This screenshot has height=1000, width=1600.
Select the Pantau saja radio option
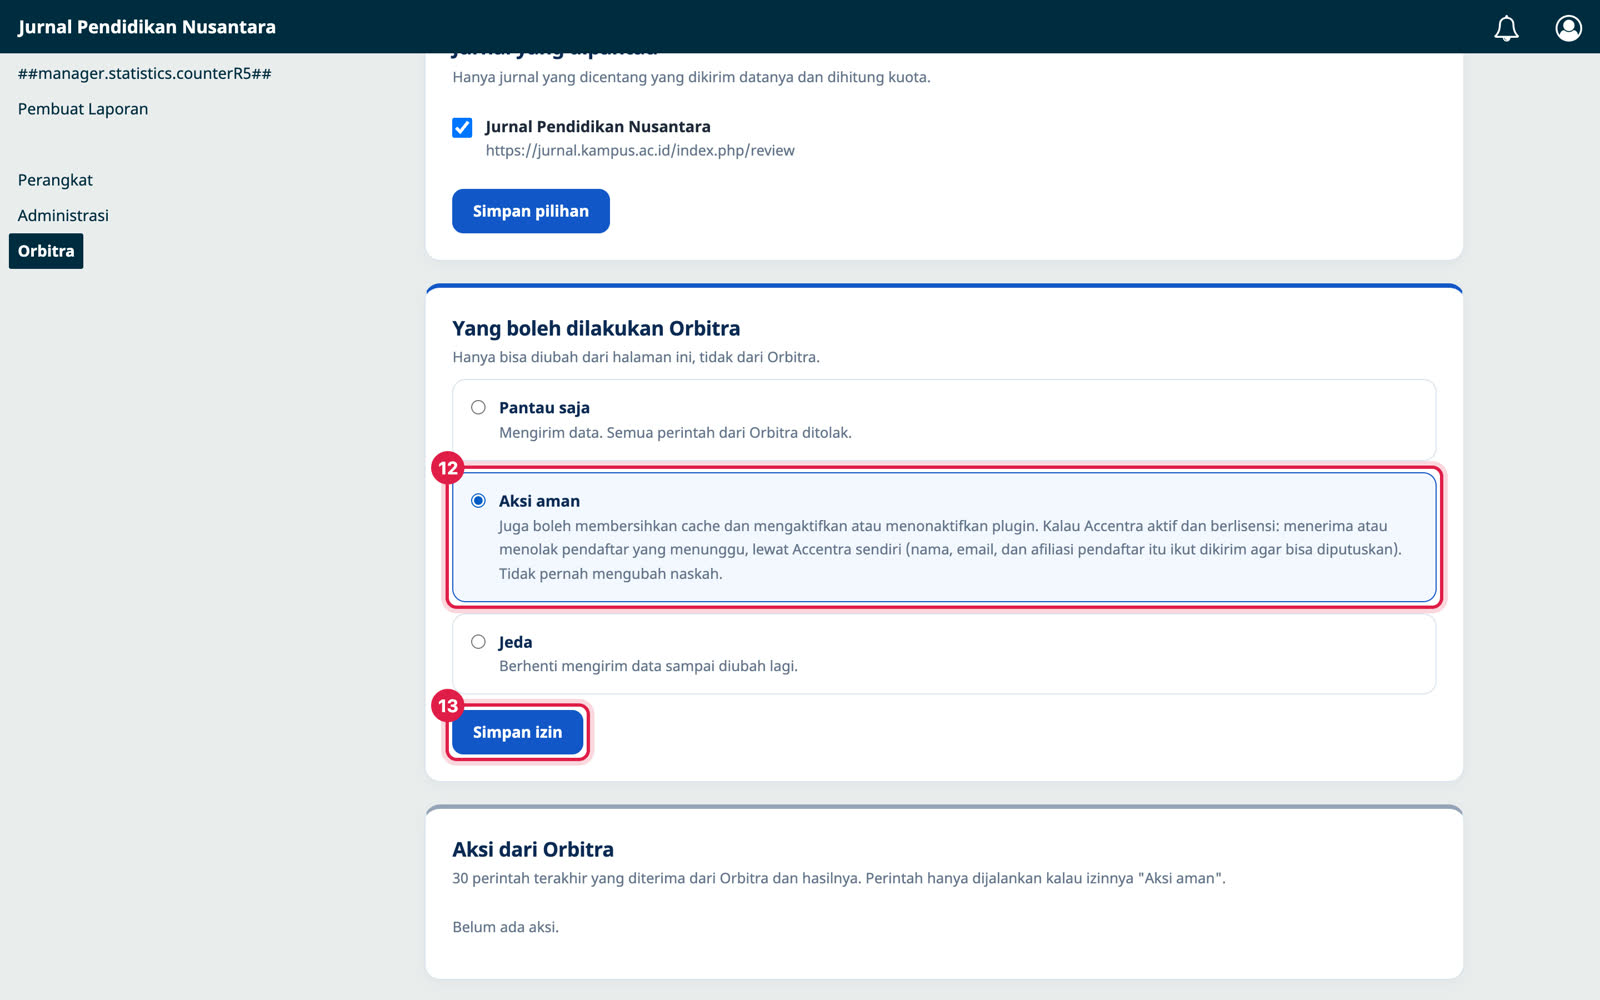point(478,407)
